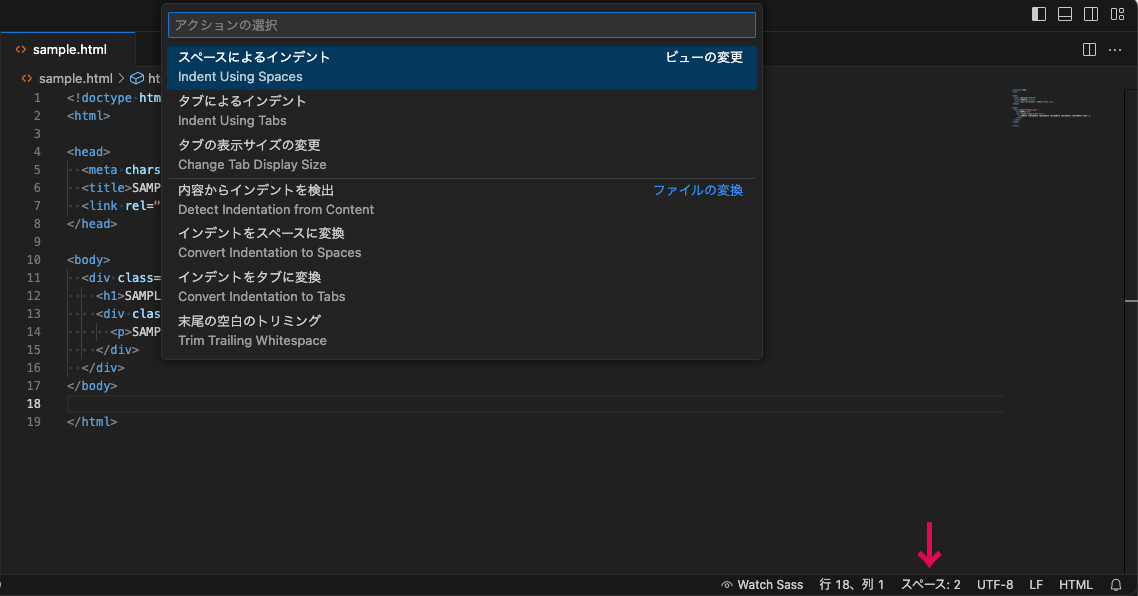This screenshot has height=596, width=1138.
Task: Toggle the primary sidebar visibility icon
Action: point(1038,14)
